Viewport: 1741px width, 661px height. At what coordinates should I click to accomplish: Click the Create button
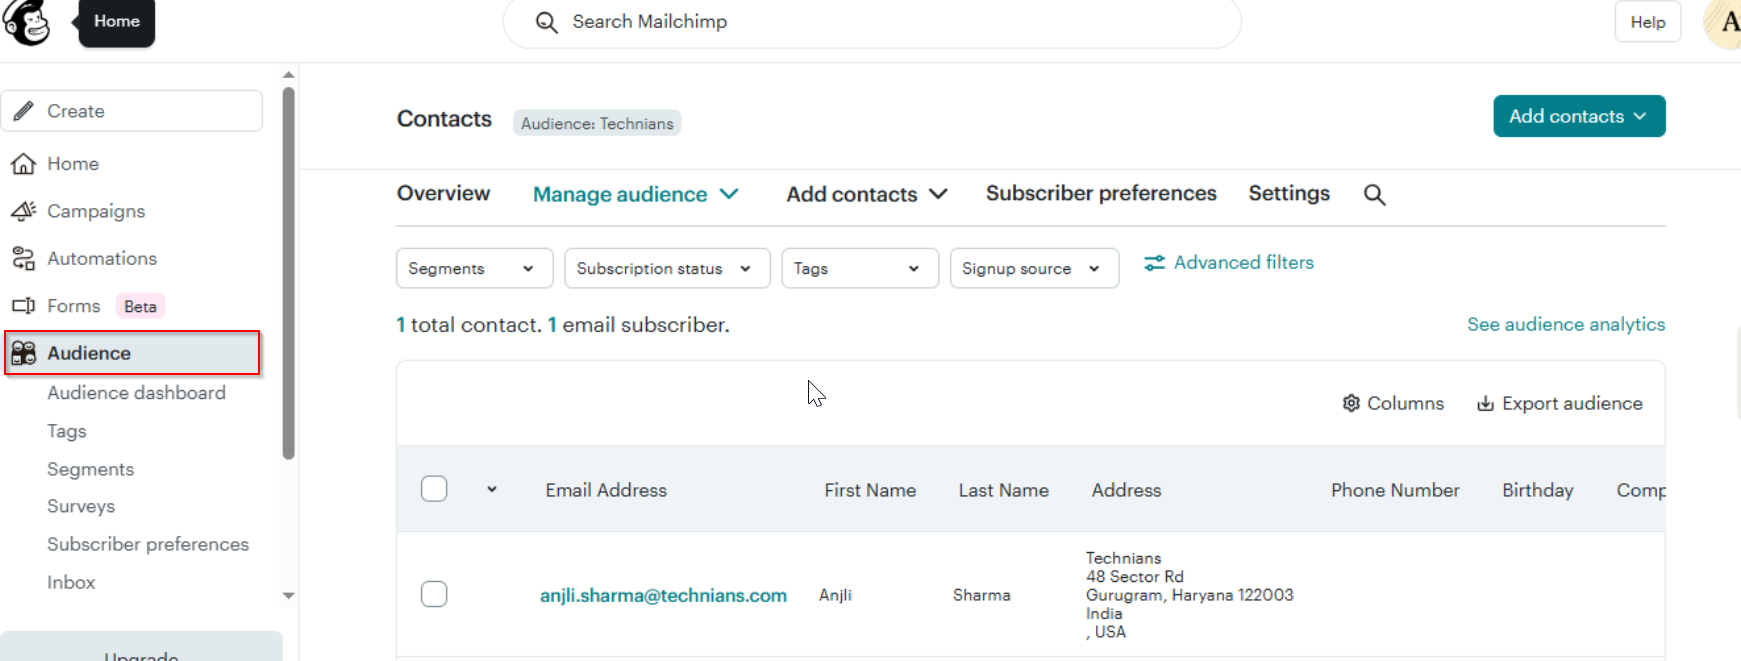click(132, 111)
